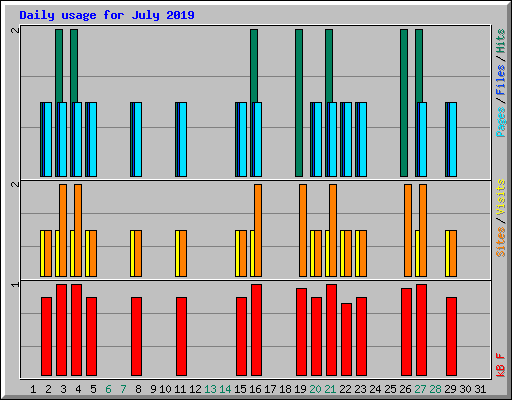Click the 'Hits' legend label
Image resolution: width=512 pixels, height=400 pixels.
click(x=501, y=41)
